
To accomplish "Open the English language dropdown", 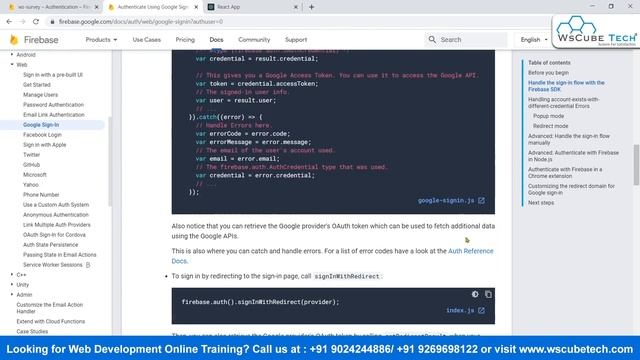I will click(534, 40).
